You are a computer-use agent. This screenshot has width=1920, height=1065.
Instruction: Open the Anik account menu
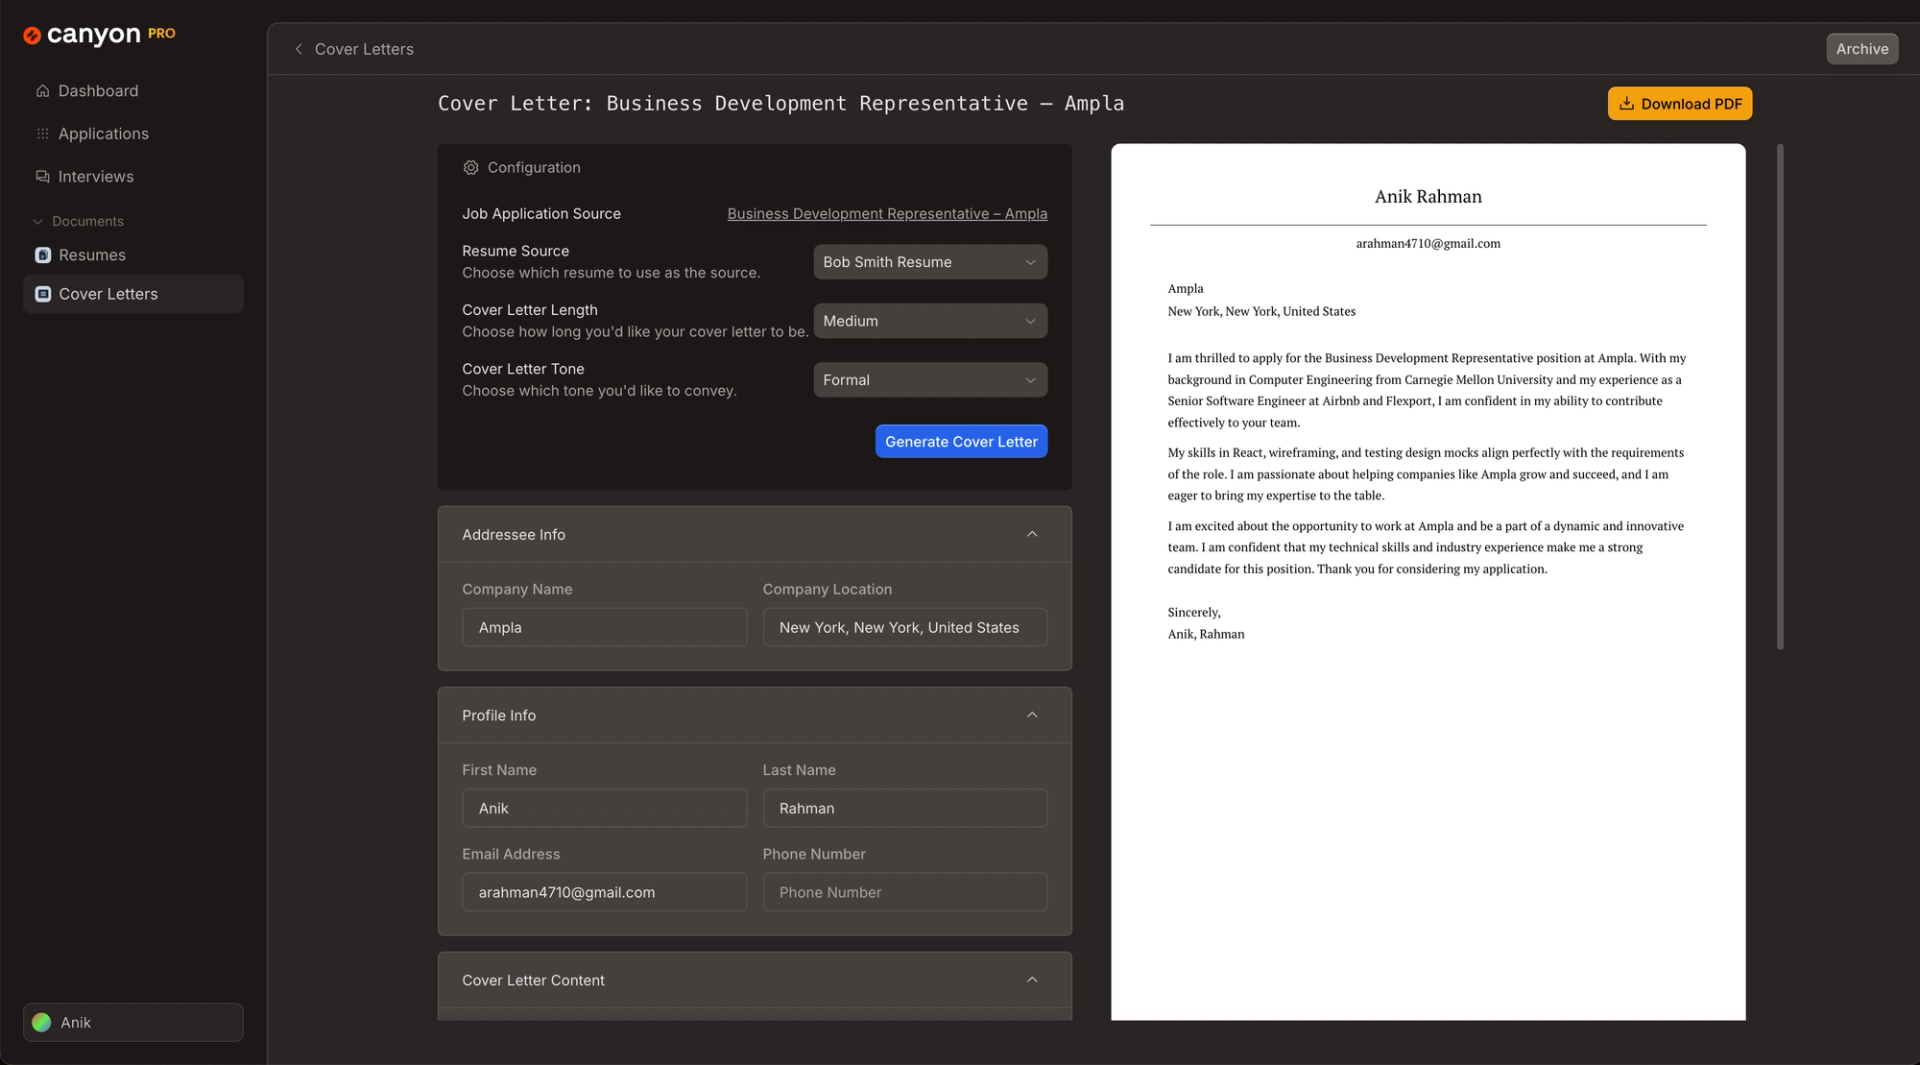coord(133,1022)
